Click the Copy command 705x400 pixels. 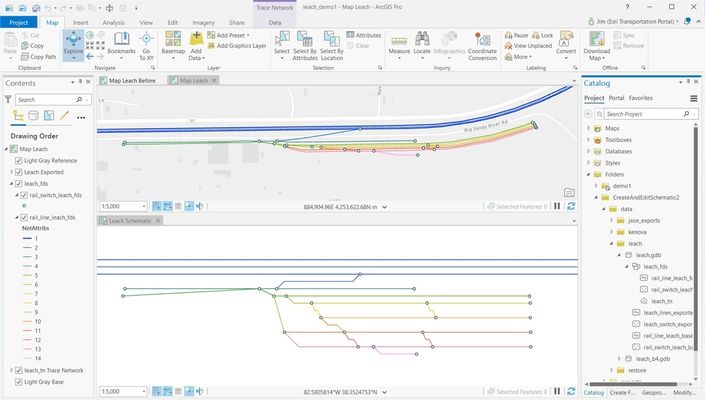32,46
